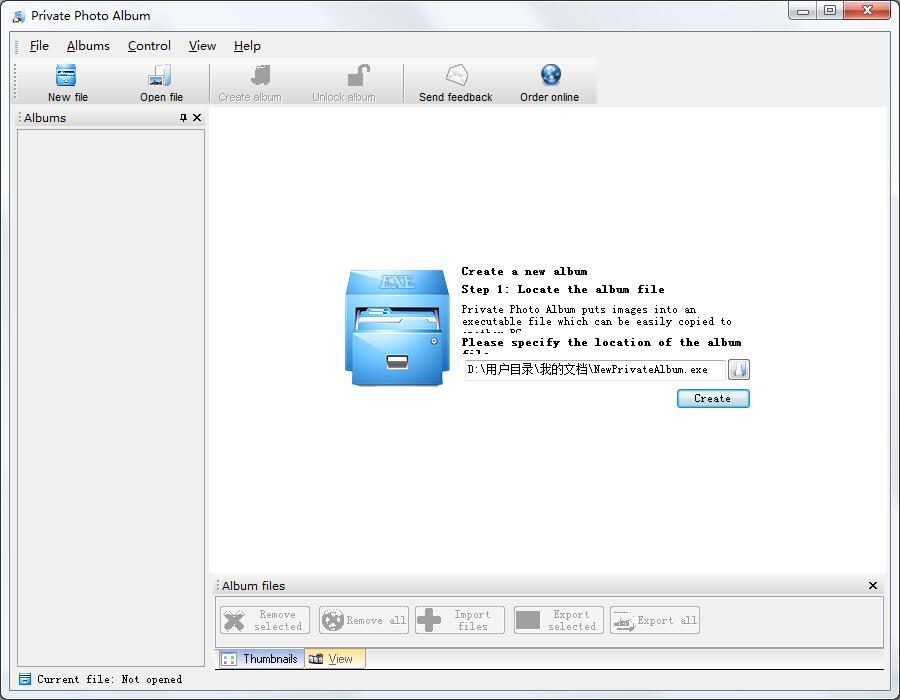
Task: Click the Unlock album padlock icon
Action: (358, 75)
